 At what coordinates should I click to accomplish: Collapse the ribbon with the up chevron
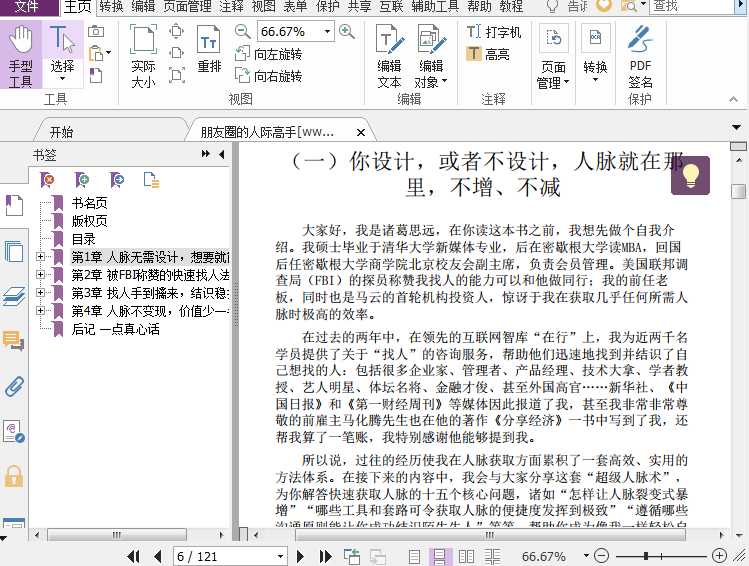tap(733, 99)
